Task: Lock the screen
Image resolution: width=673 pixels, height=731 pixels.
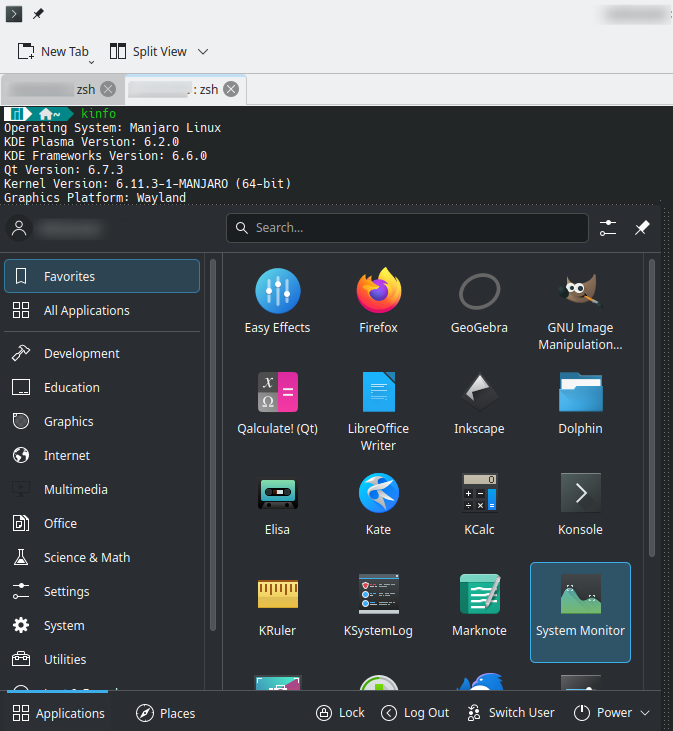Action: tap(340, 713)
